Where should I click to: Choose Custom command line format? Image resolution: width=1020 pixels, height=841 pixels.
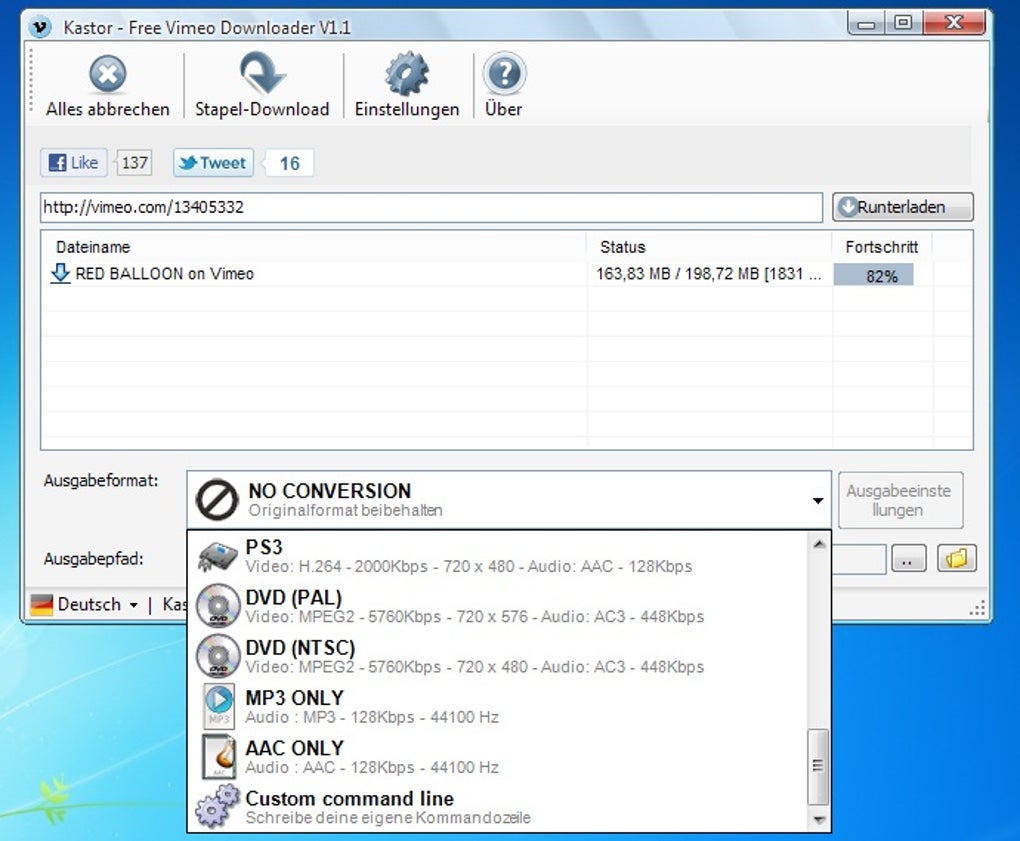(498, 807)
